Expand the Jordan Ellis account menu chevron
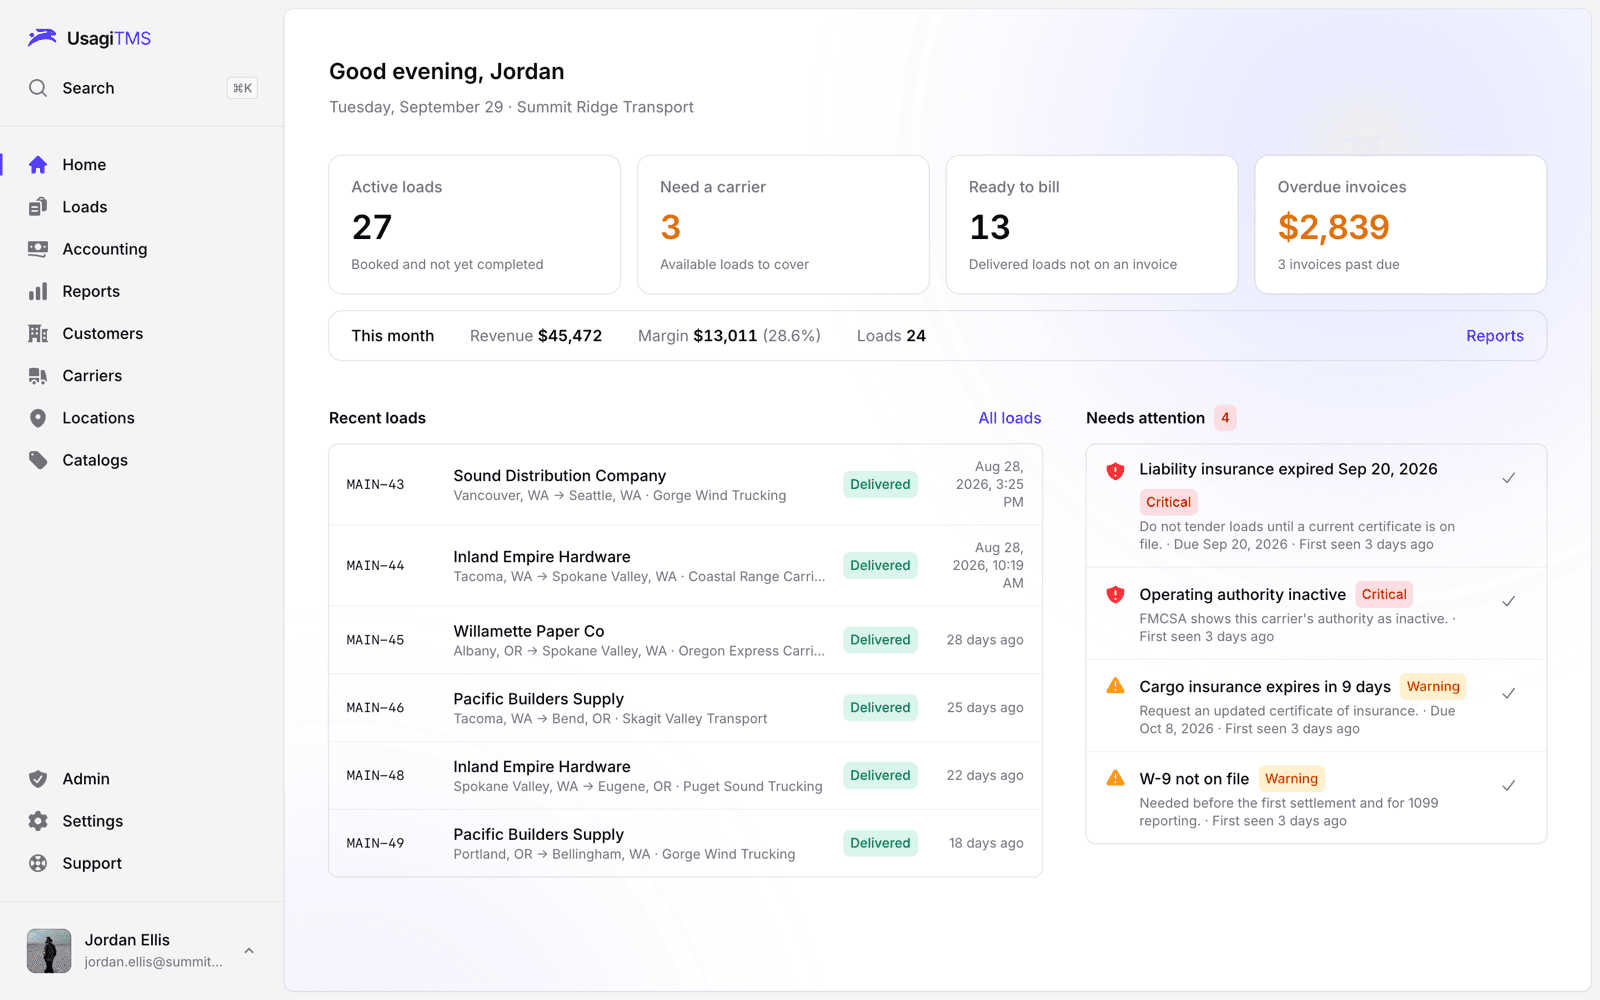1600x1000 pixels. (x=249, y=951)
